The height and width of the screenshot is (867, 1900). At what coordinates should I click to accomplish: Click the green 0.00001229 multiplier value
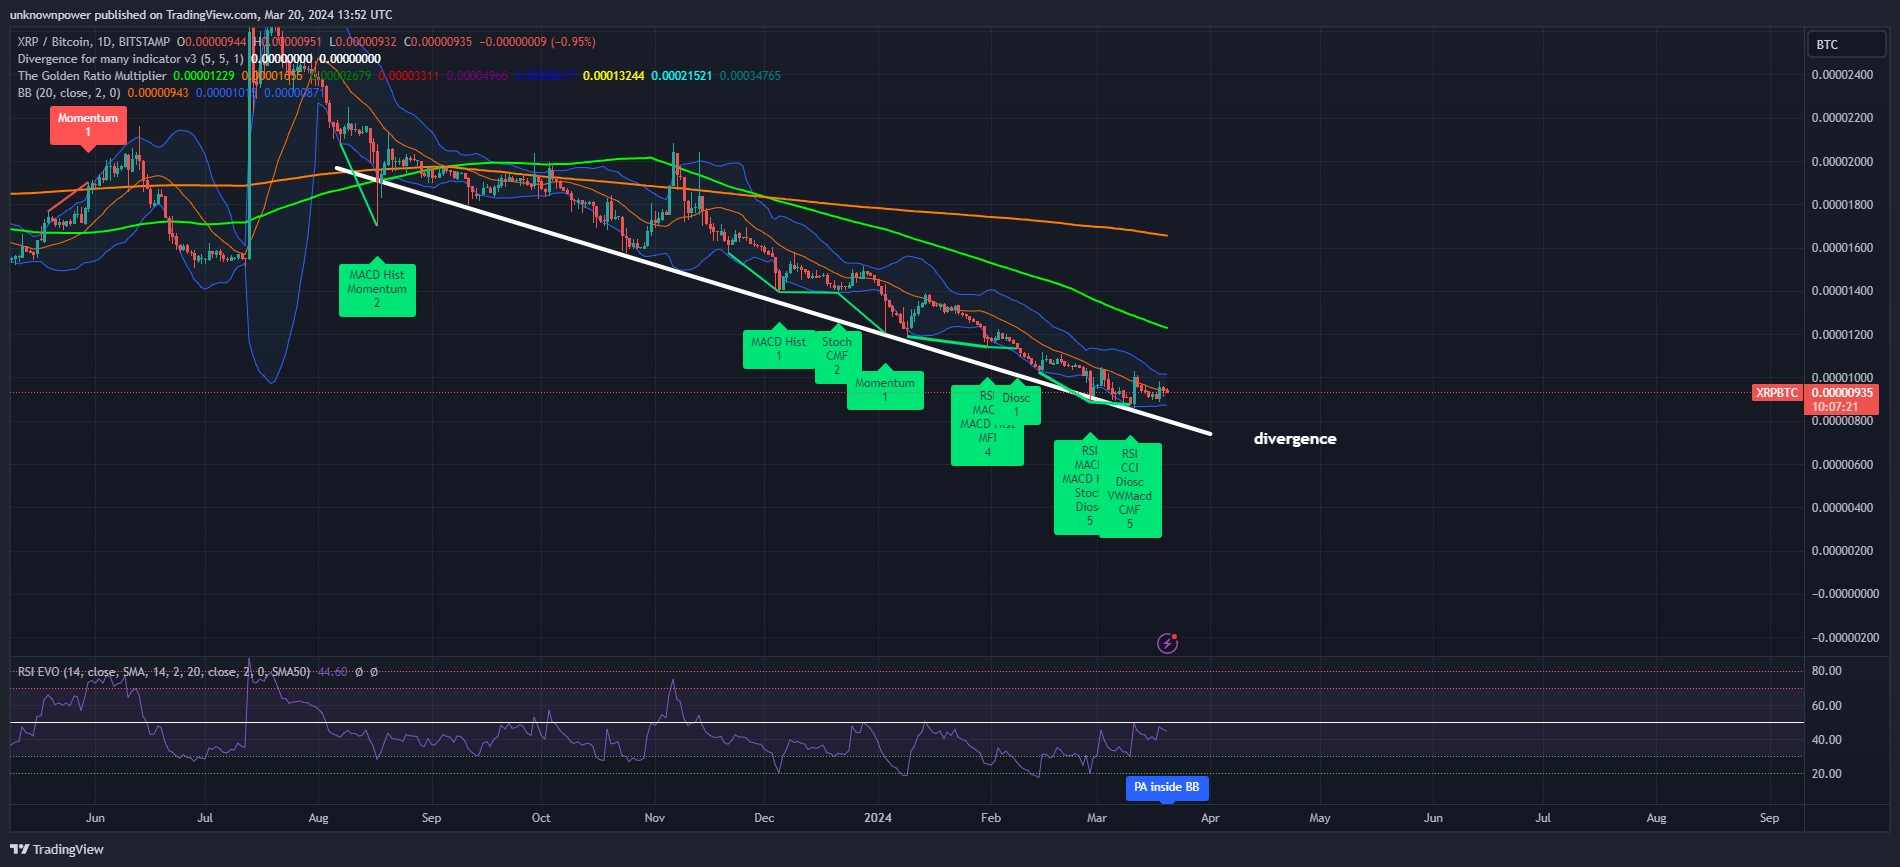point(204,76)
